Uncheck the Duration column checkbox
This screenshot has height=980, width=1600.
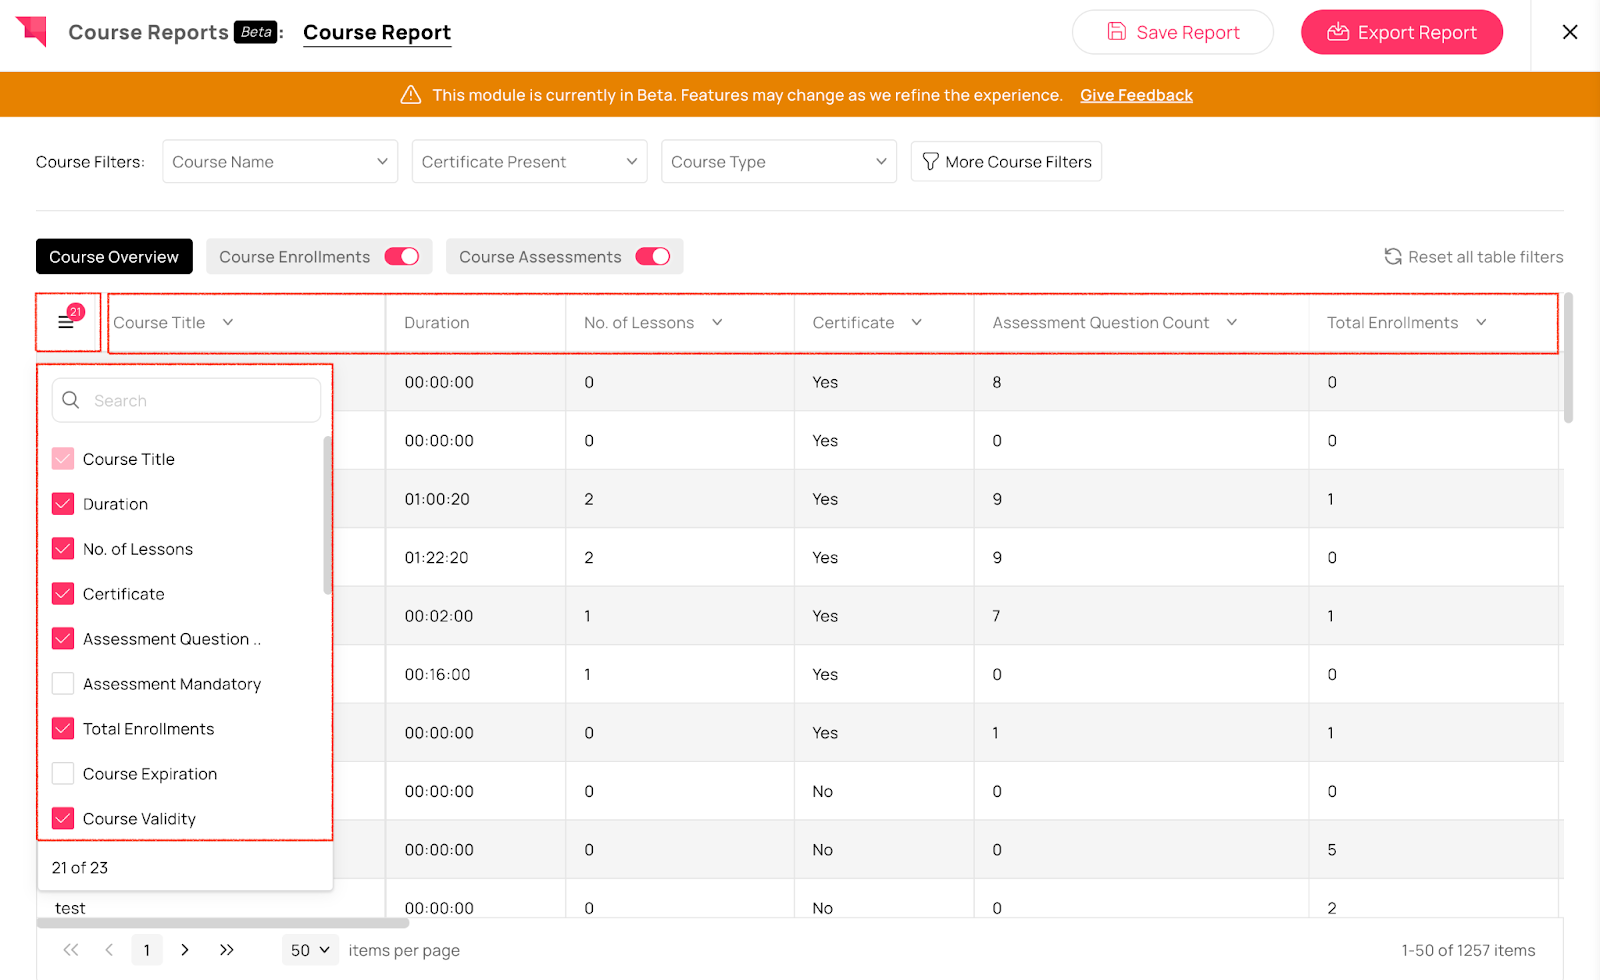(x=63, y=504)
